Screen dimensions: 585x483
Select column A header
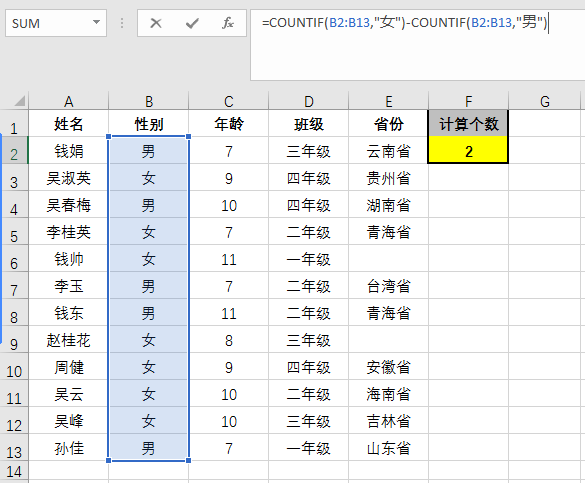pyautogui.click(x=69, y=101)
